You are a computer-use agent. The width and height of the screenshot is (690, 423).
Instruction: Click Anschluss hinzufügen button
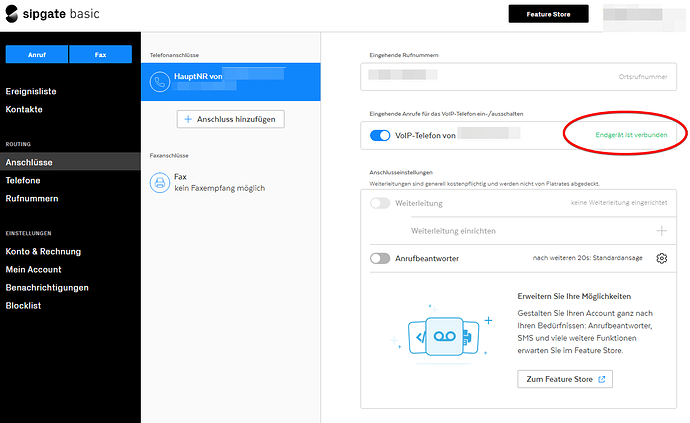(231, 119)
